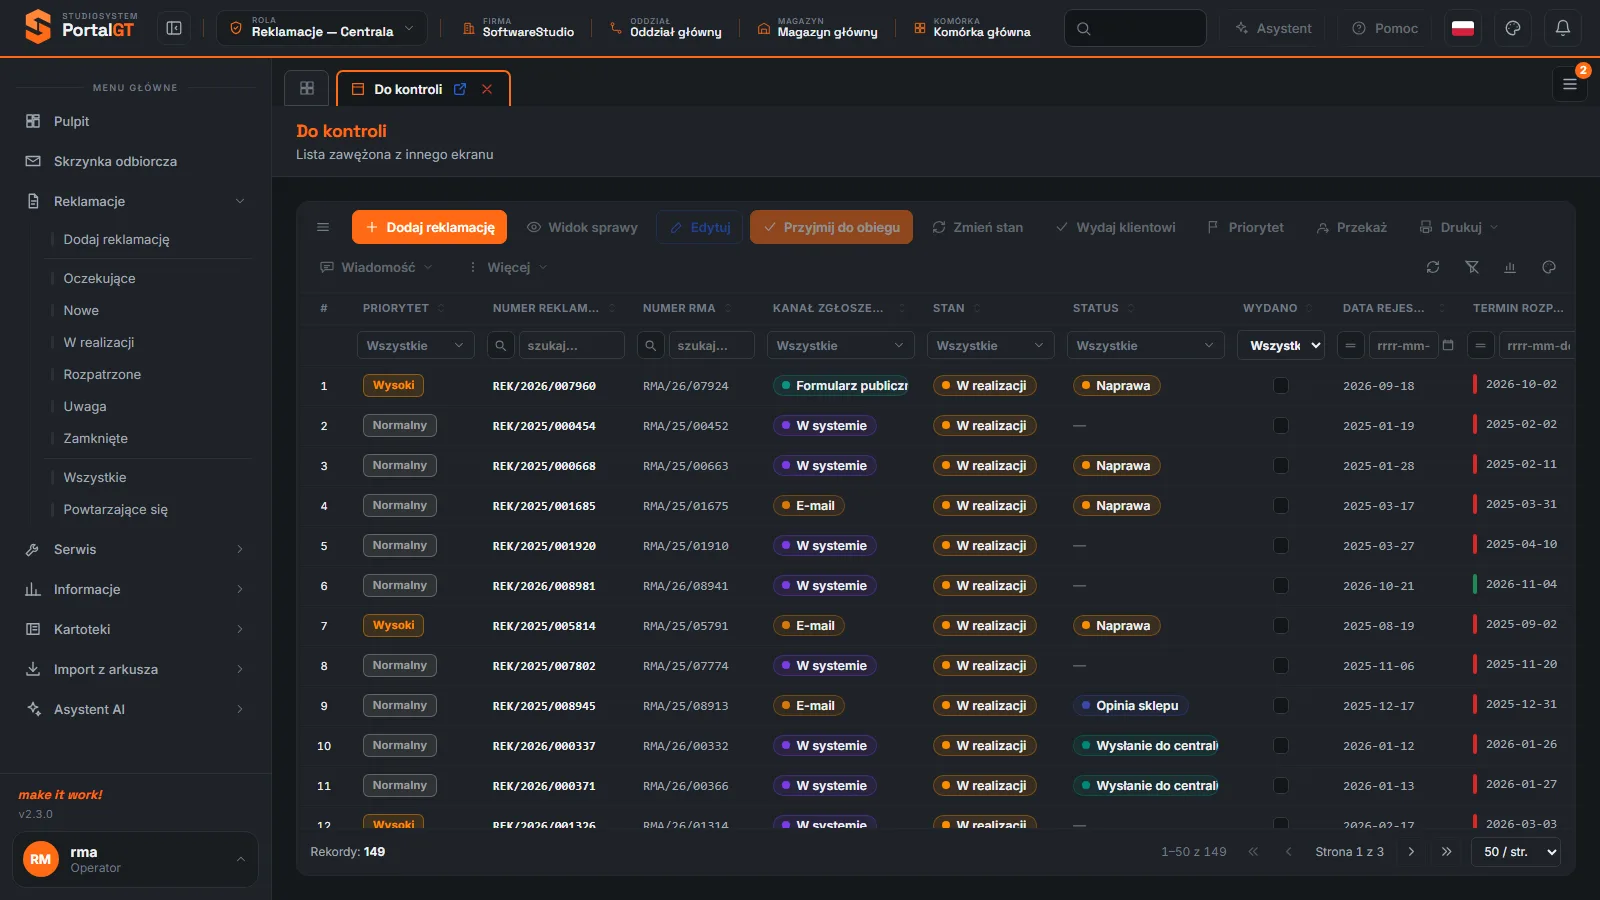Open the Status filter dropdown
Viewport: 1600px width, 900px height.
tap(1145, 345)
